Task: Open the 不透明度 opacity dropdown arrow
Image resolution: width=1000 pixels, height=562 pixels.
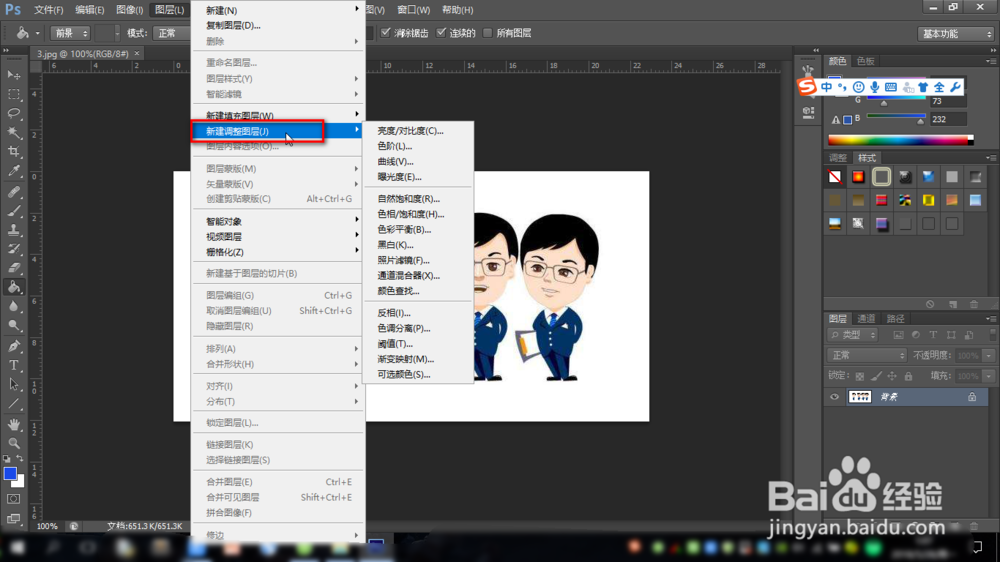Action: (x=989, y=355)
